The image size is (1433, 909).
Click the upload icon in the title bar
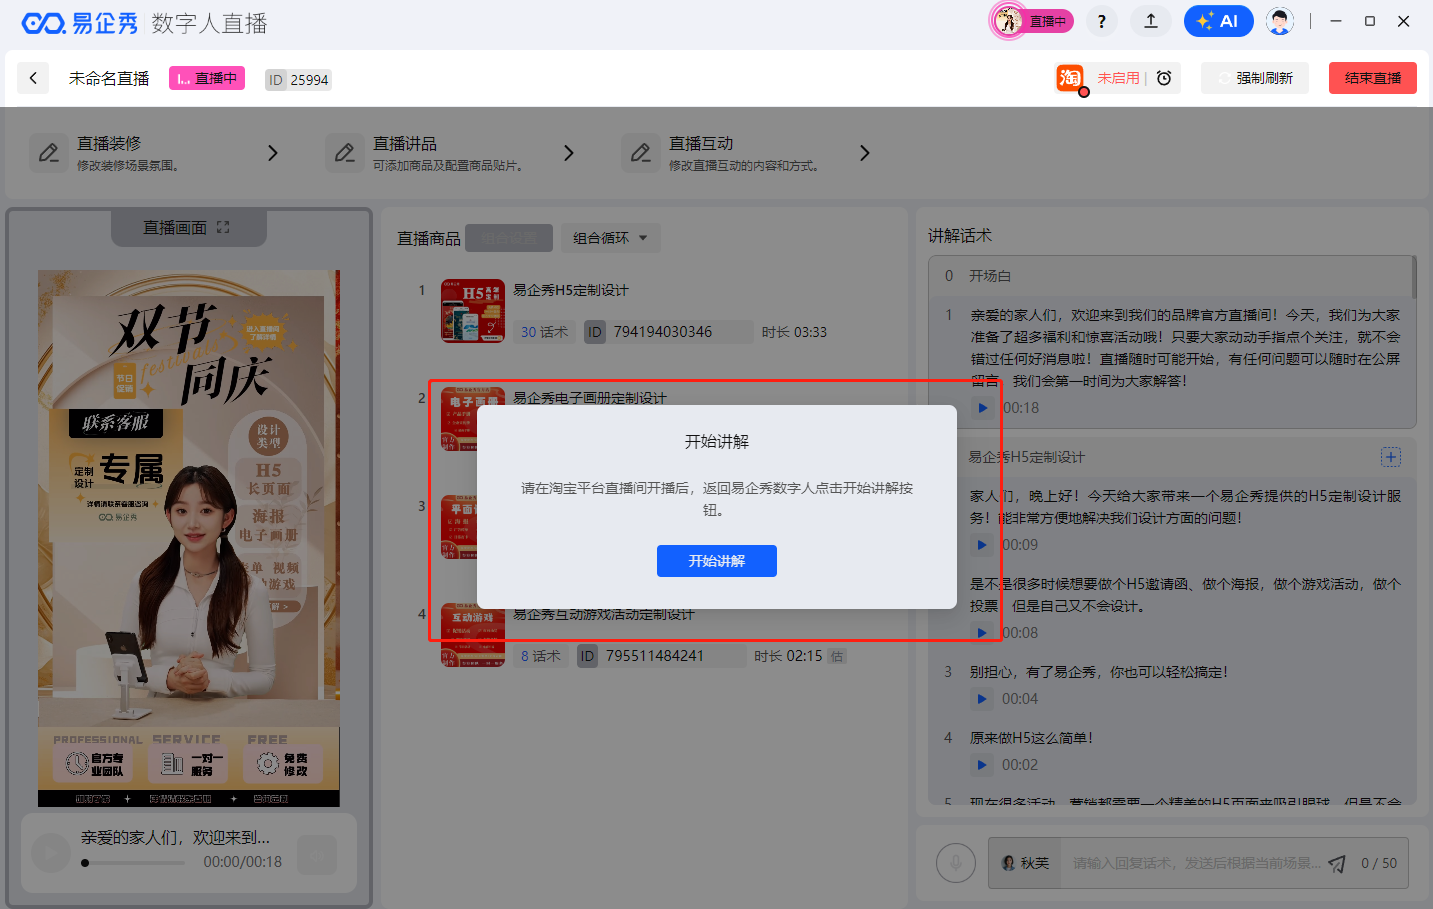point(1151,21)
